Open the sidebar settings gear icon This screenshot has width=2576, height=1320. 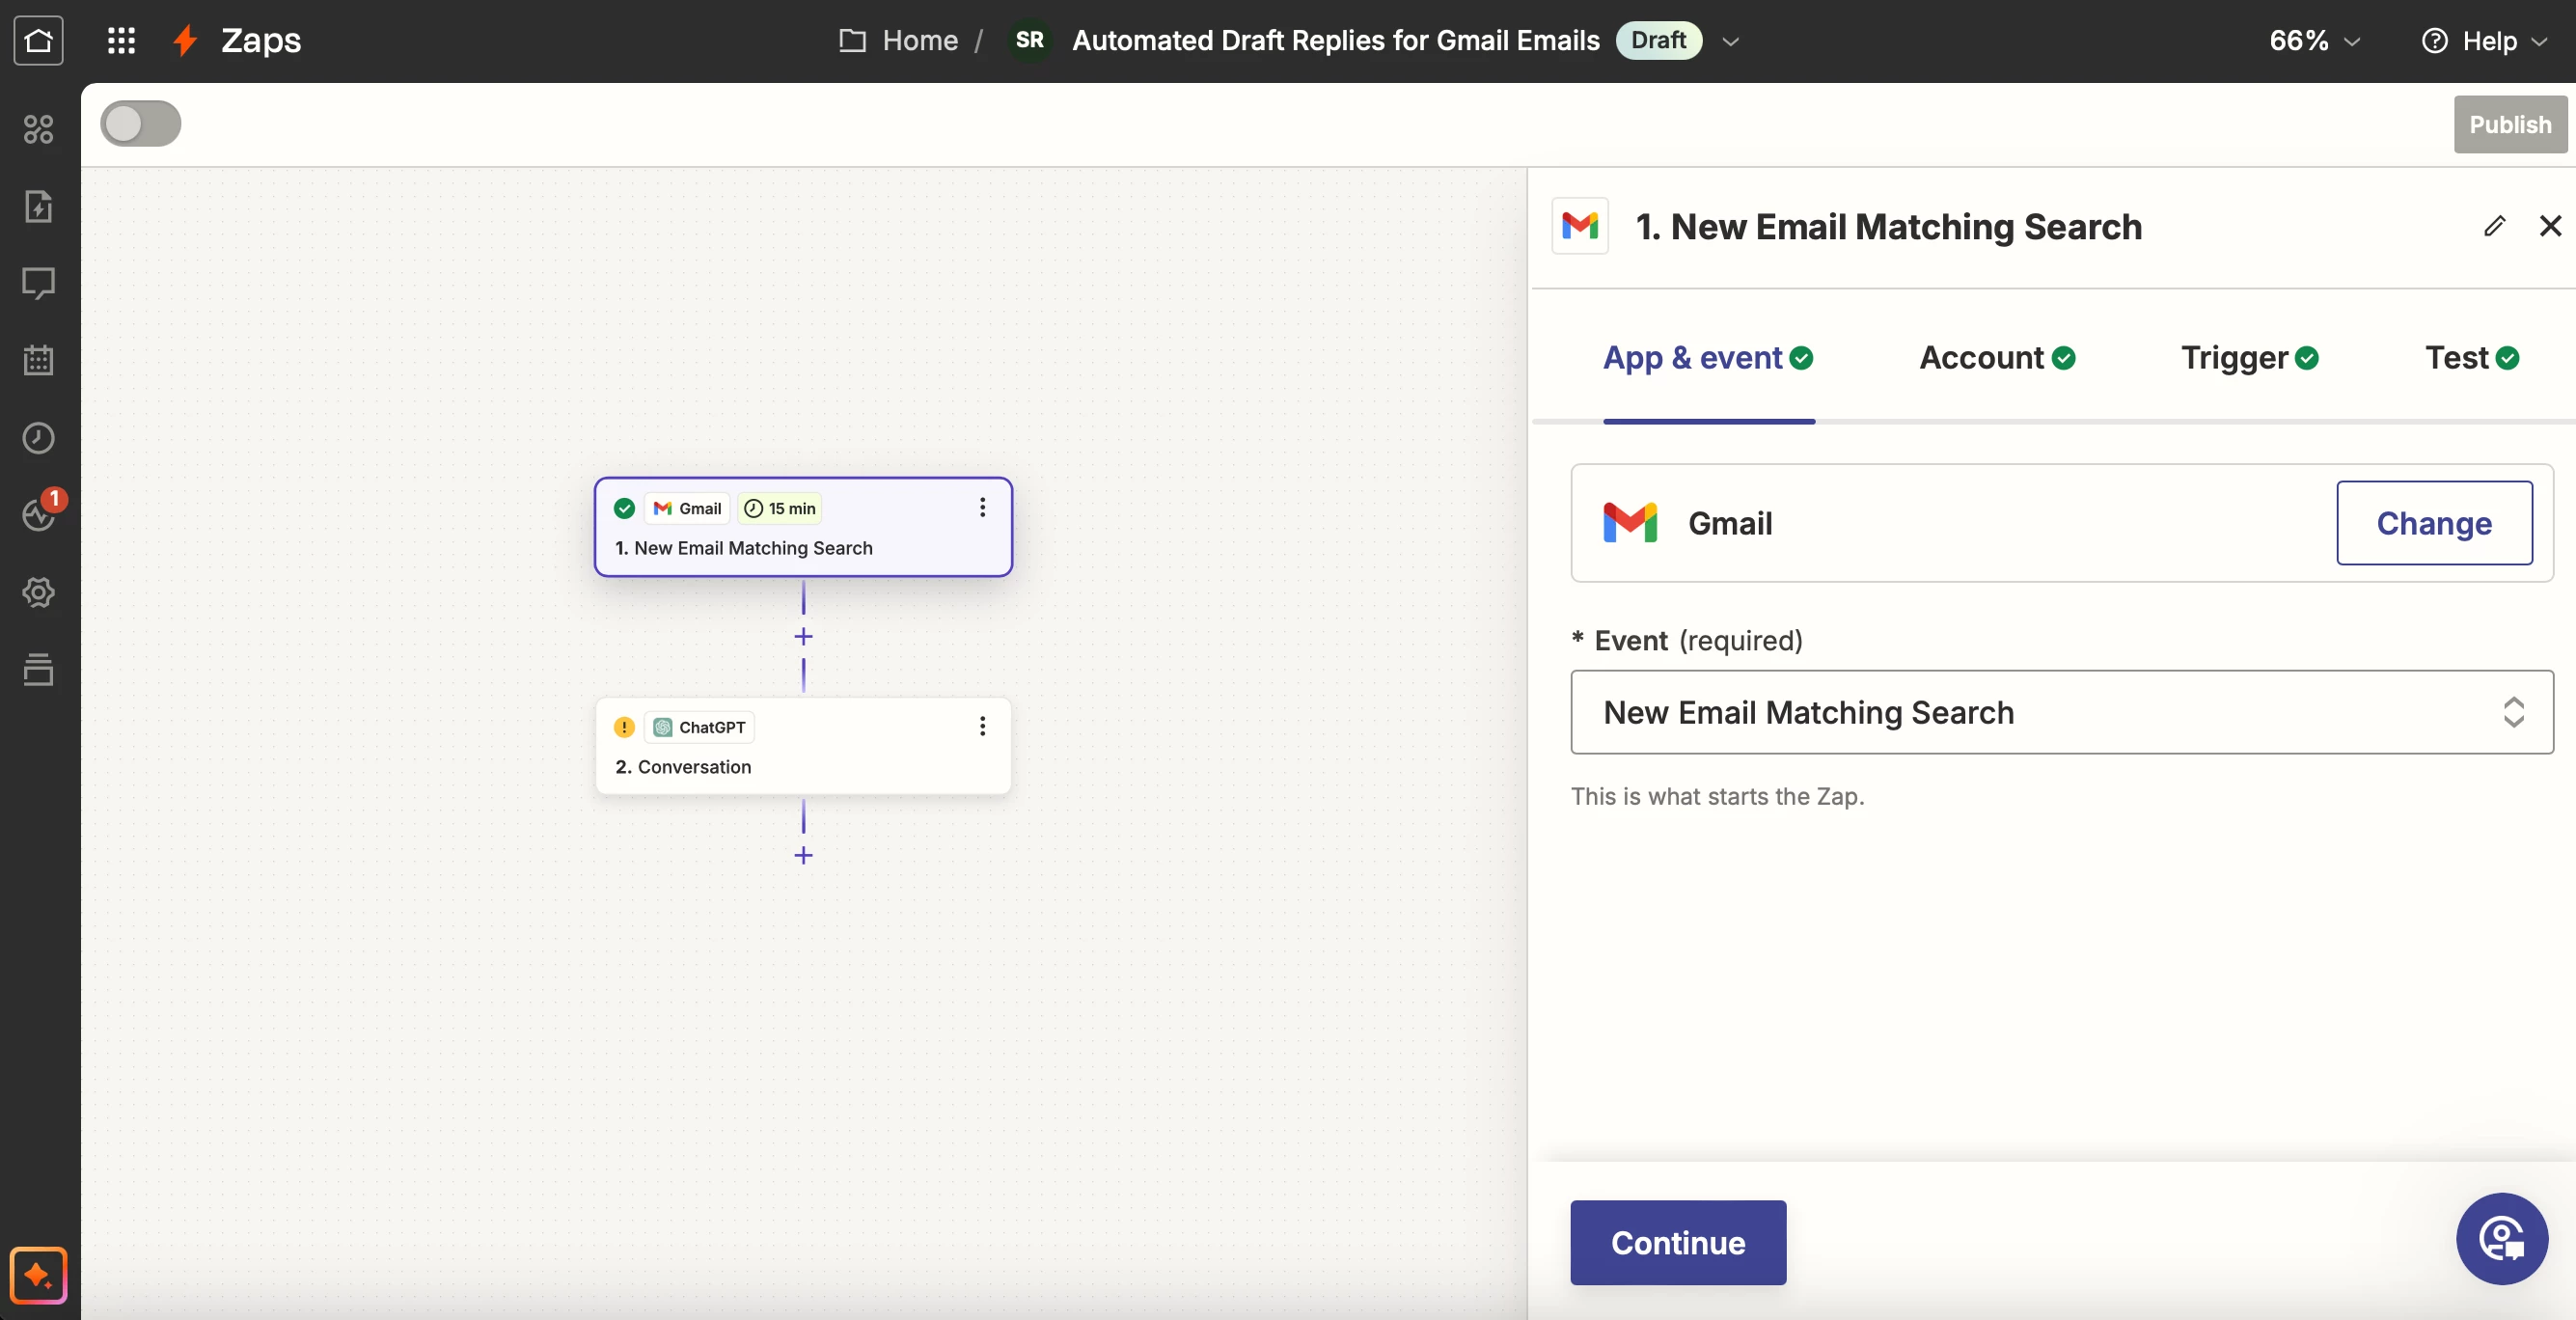point(38,592)
